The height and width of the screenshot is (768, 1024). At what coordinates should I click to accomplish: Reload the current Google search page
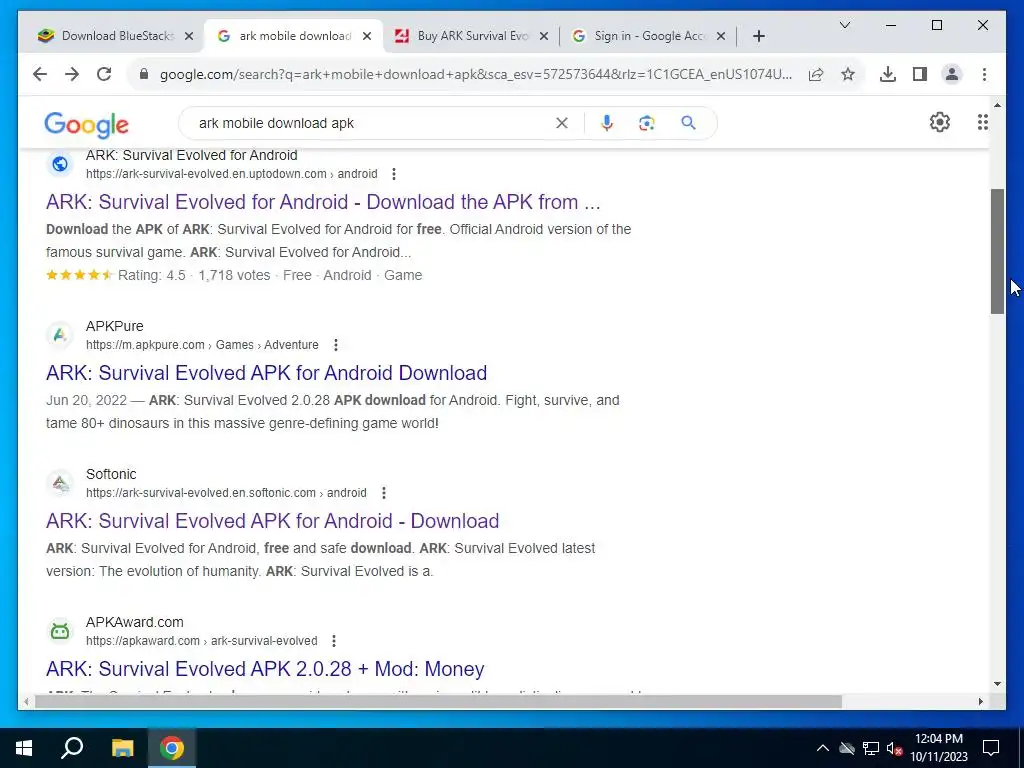[x=104, y=74]
